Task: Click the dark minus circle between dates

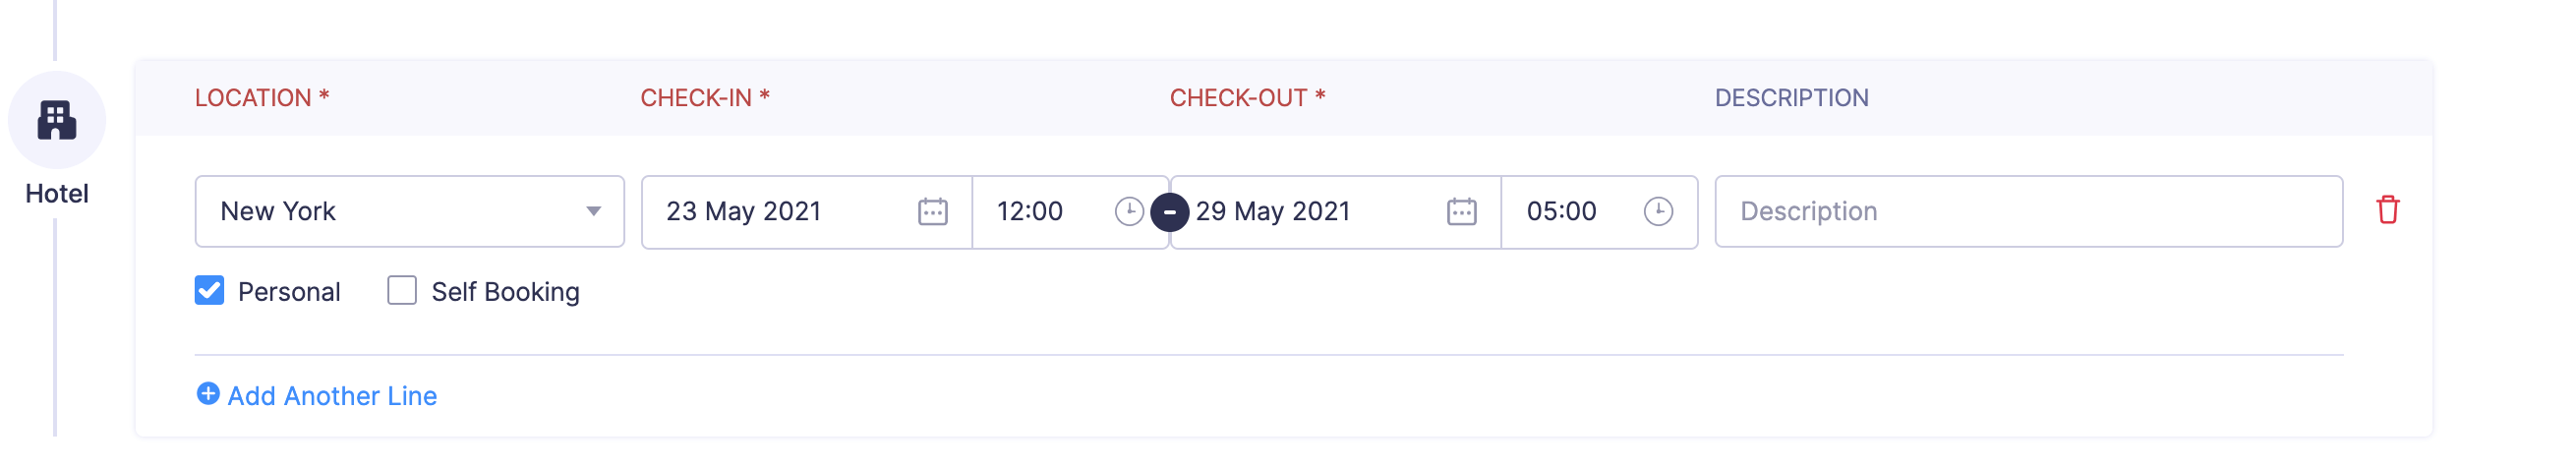Action: tap(1169, 212)
